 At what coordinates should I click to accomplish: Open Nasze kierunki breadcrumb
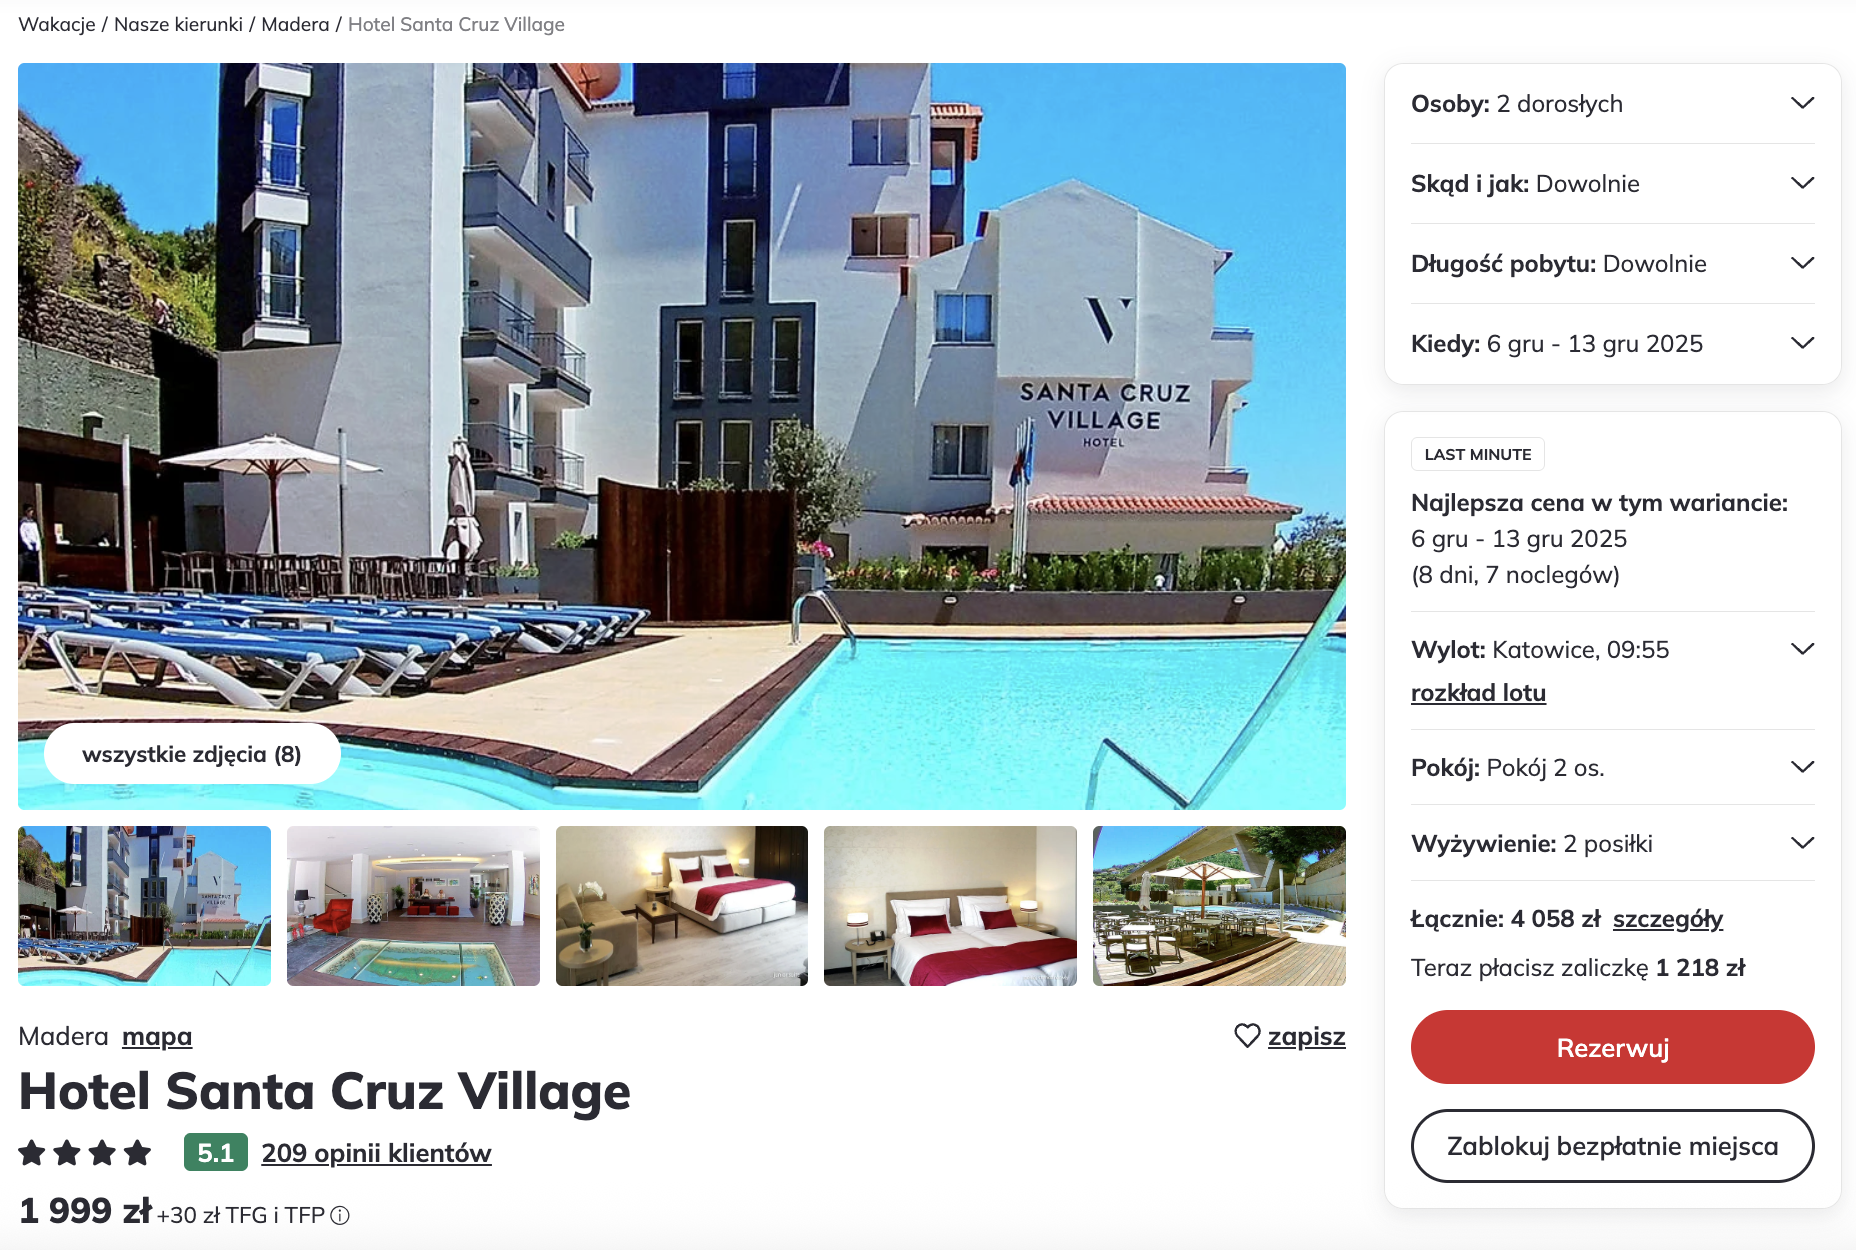[178, 24]
